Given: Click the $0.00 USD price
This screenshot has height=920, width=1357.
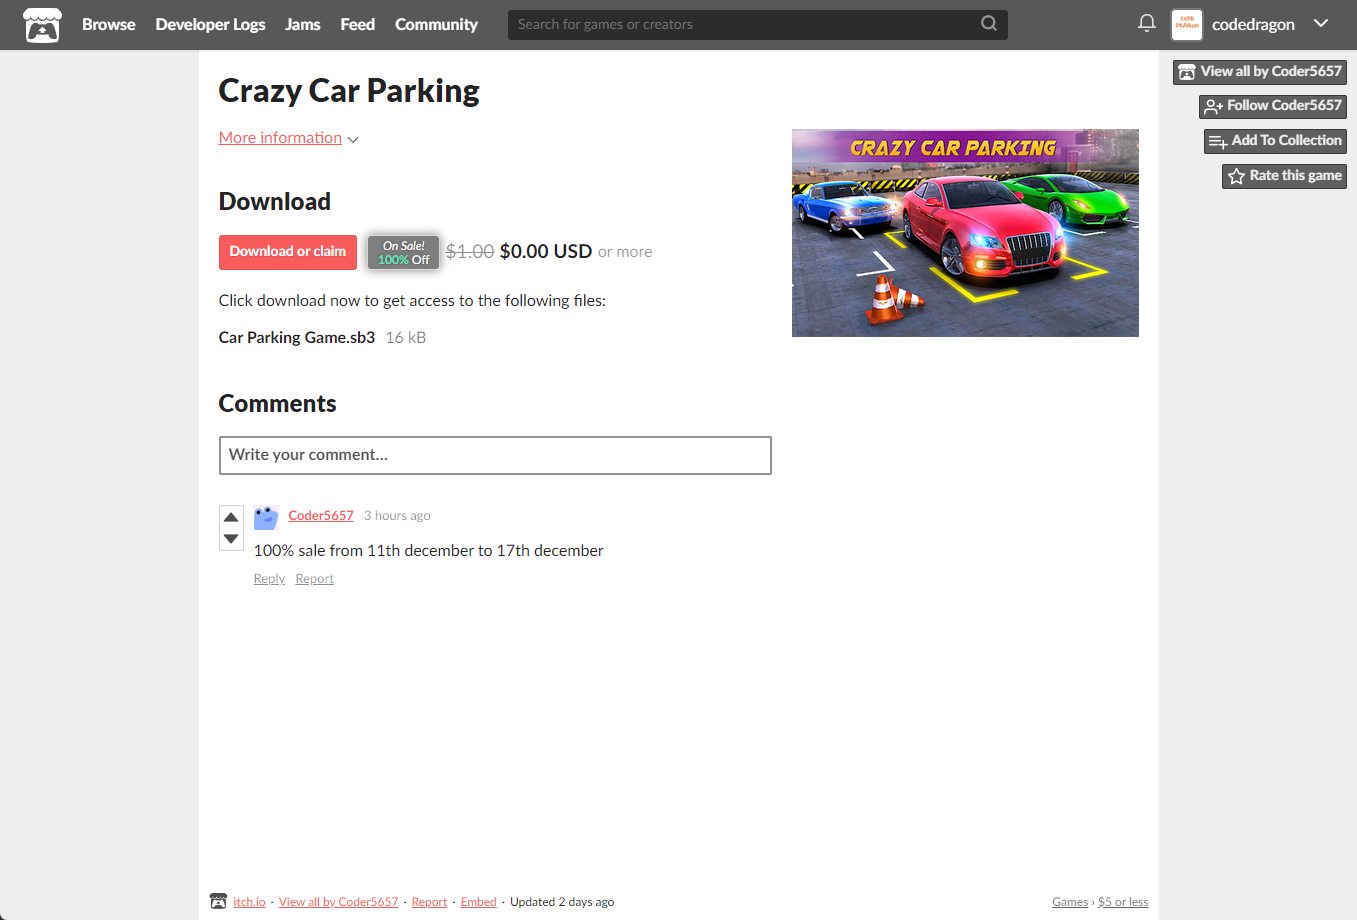Looking at the screenshot, I should coord(546,252).
